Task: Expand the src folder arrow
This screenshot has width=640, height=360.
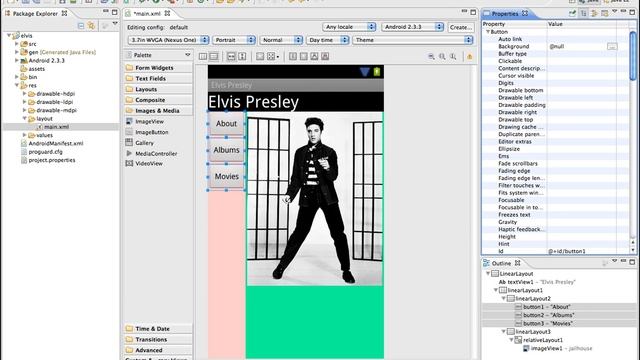Action: pyautogui.click(x=17, y=44)
